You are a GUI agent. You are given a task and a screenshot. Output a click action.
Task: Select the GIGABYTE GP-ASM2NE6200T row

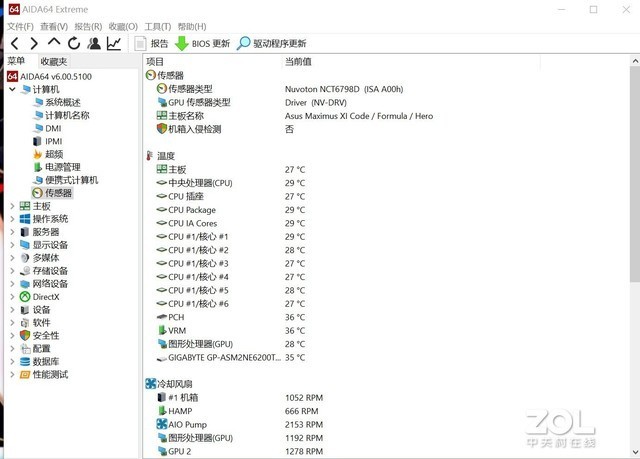click(231, 357)
